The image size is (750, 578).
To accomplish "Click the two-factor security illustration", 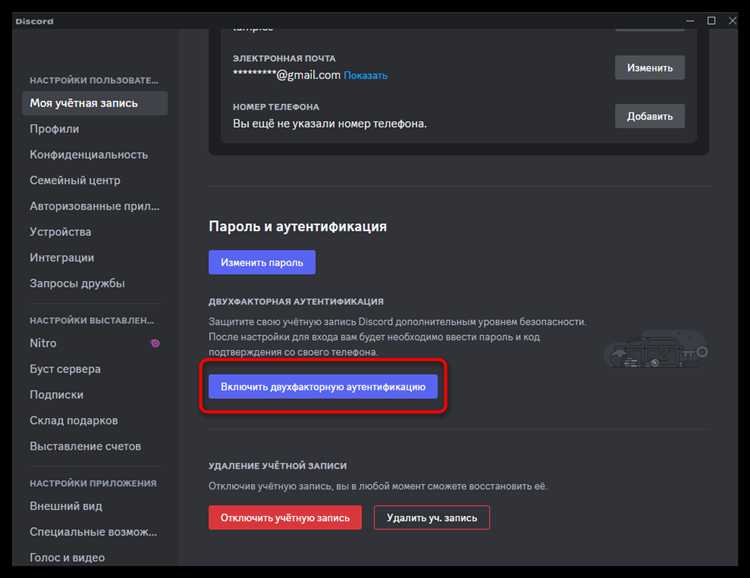I will click(656, 348).
